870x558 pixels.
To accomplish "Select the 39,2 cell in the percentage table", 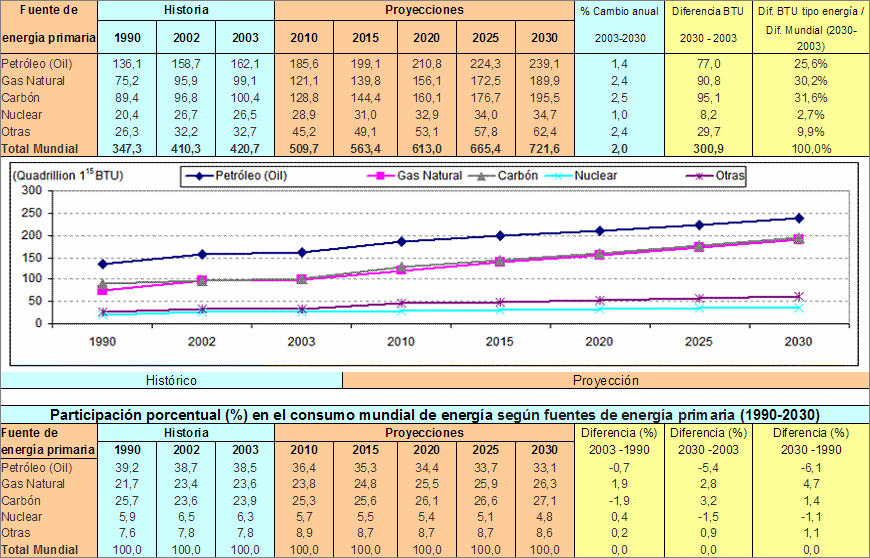I will point(126,467).
